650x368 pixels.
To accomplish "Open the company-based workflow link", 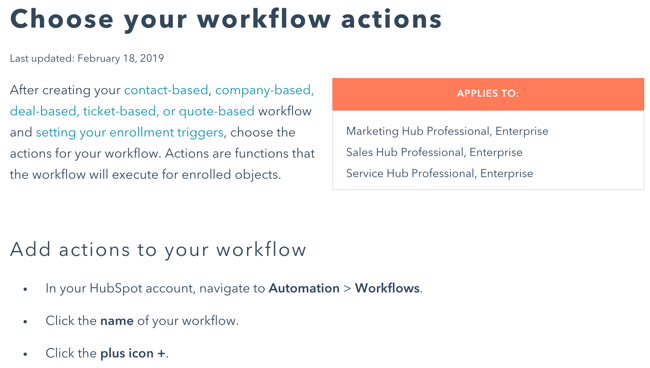I will point(264,90).
